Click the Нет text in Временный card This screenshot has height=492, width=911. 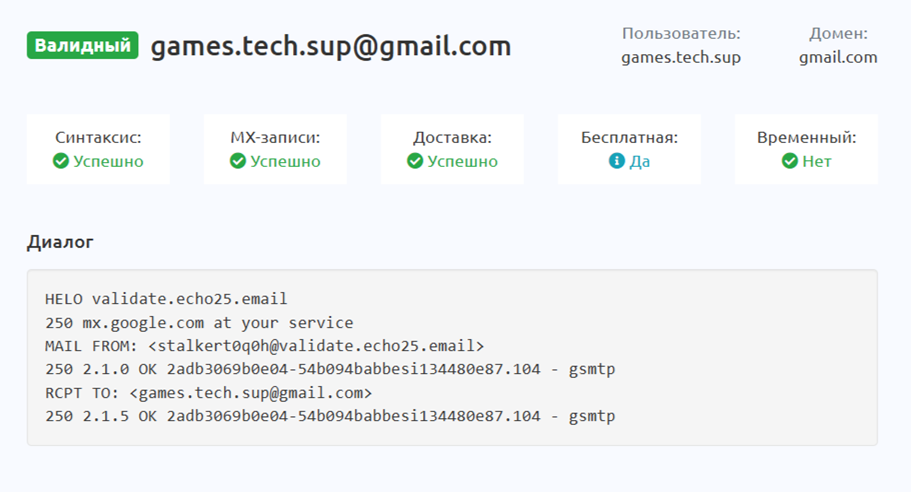817,161
